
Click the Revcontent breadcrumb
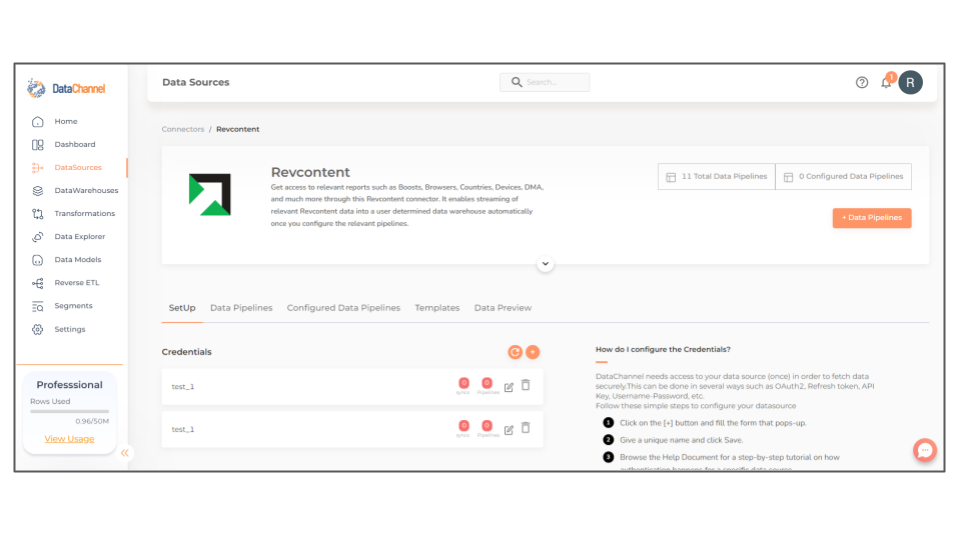pos(238,129)
